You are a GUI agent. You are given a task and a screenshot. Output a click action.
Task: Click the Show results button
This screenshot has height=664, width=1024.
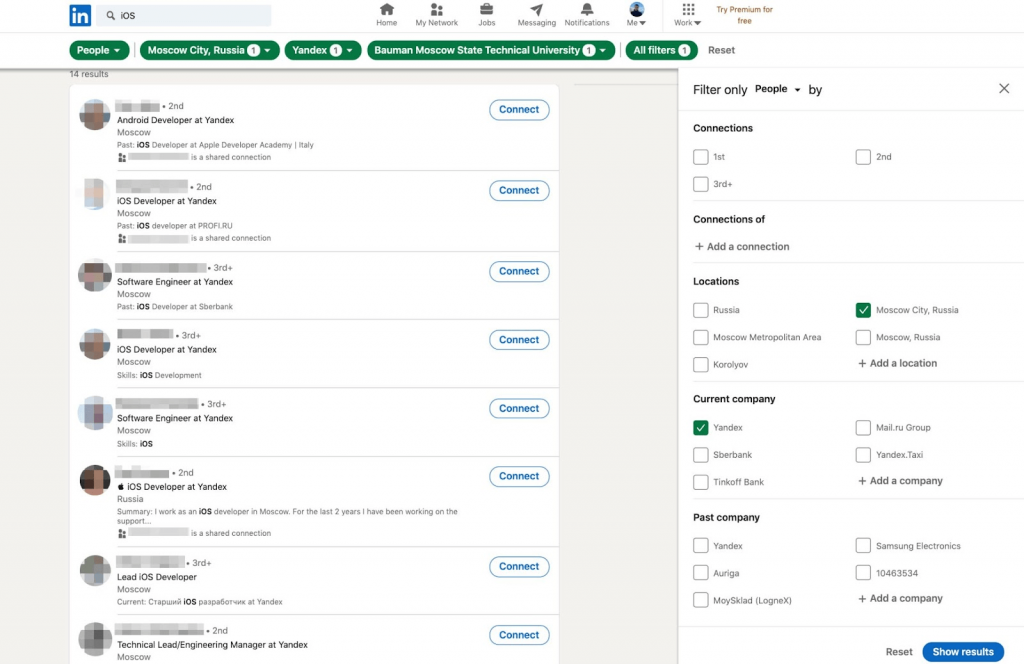click(962, 652)
